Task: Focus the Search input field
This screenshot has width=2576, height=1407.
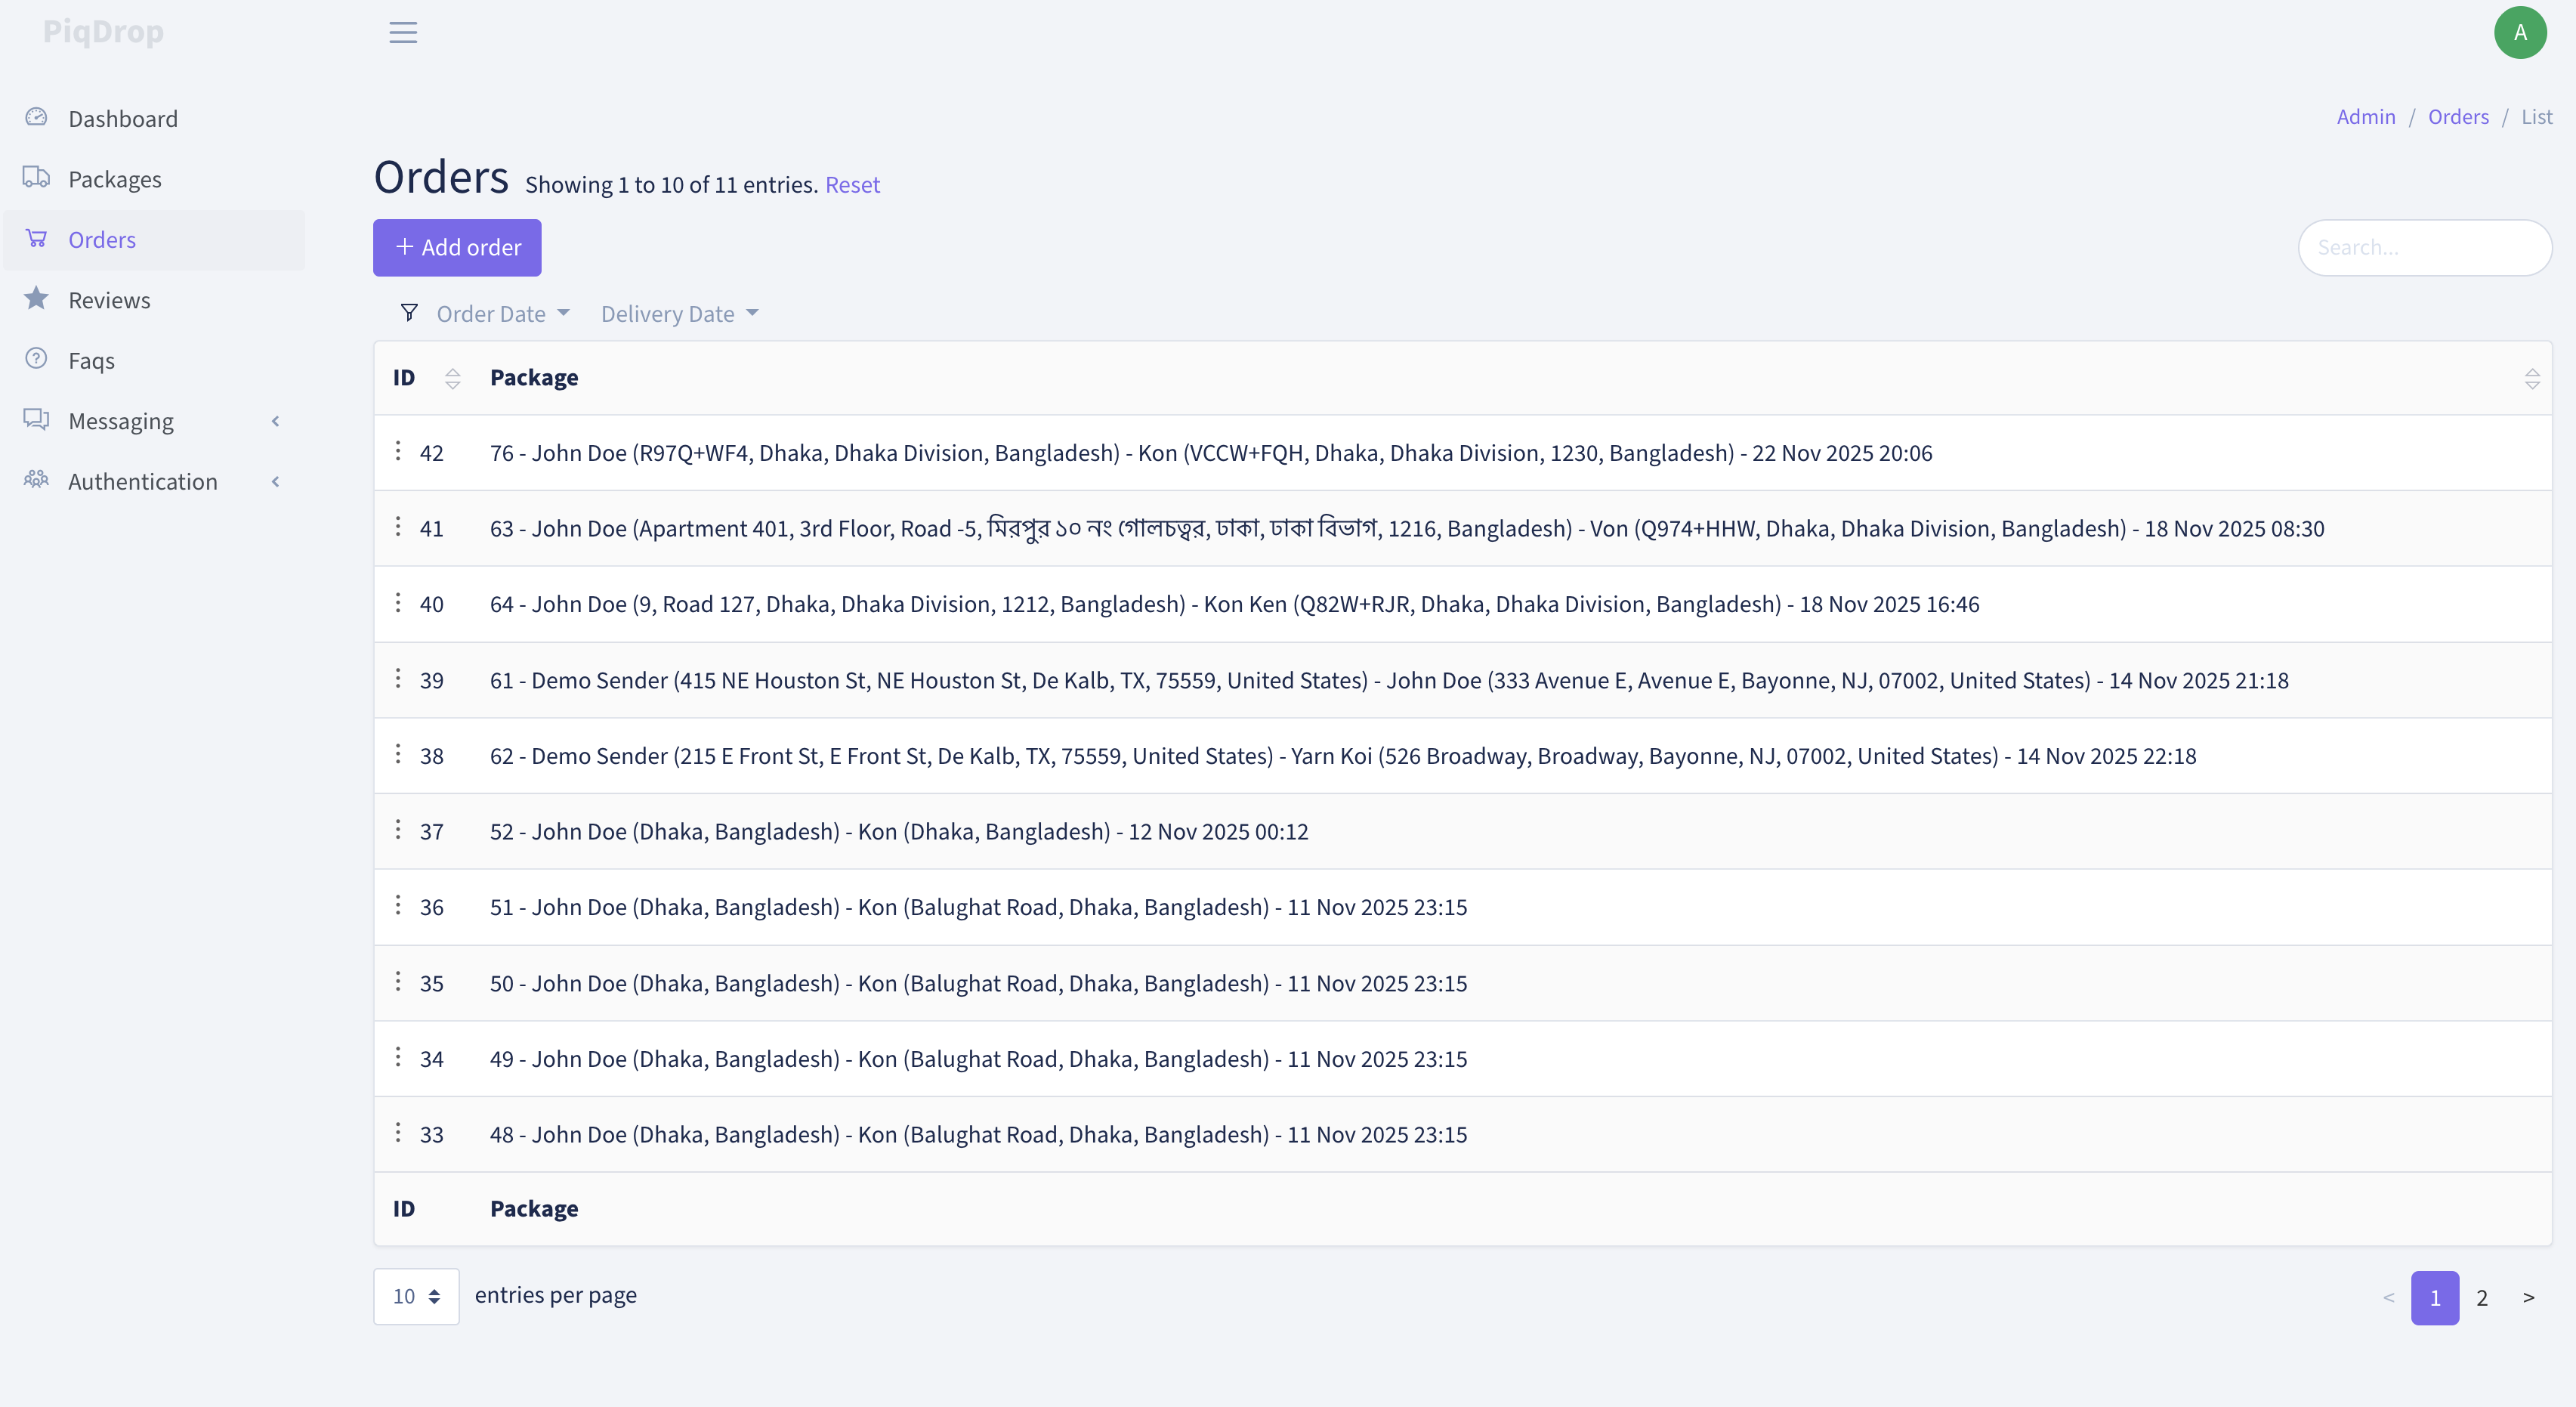Action: click(2424, 247)
